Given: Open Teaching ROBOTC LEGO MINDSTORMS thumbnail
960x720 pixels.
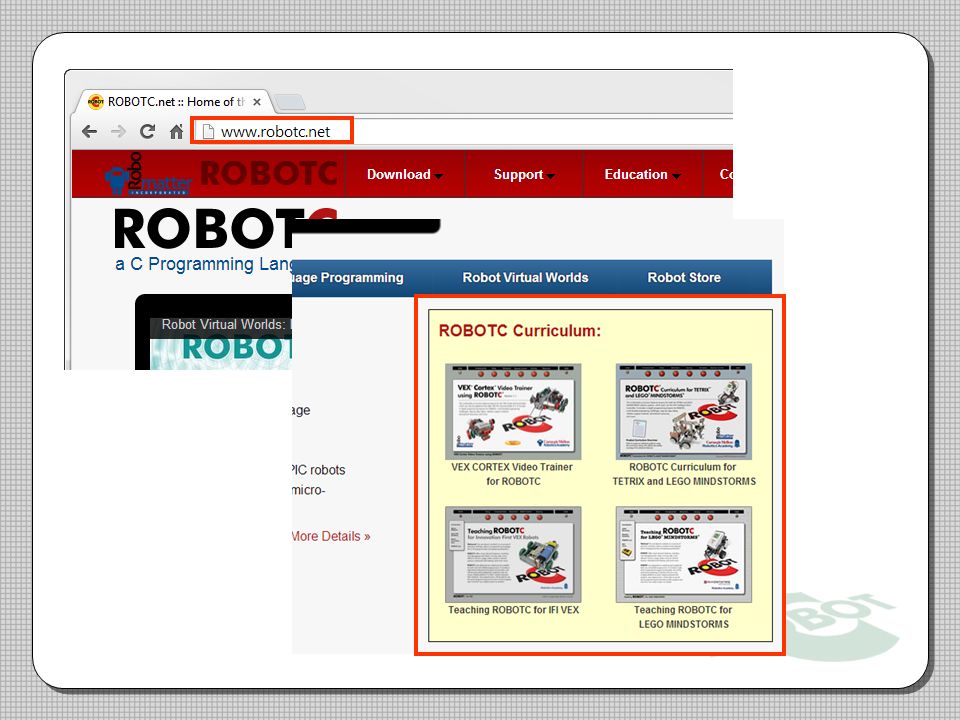Looking at the screenshot, I should (x=684, y=554).
